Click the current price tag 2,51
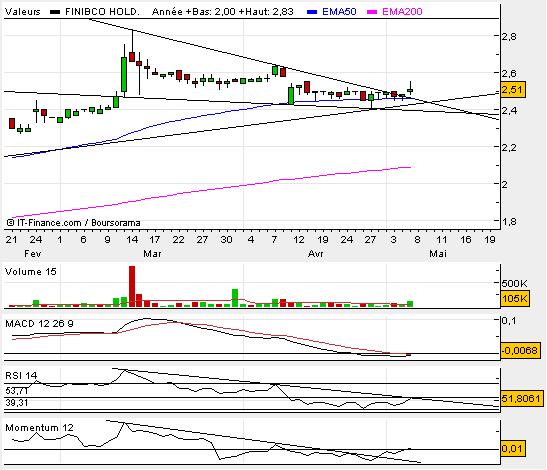Viewport: 547px width, 470px height. coord(512,90)
